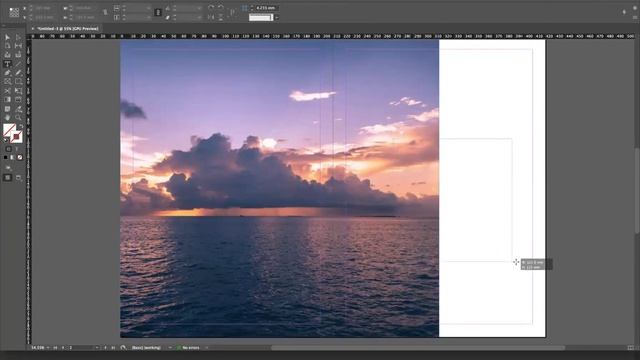Click the Width field

point(84,8)
